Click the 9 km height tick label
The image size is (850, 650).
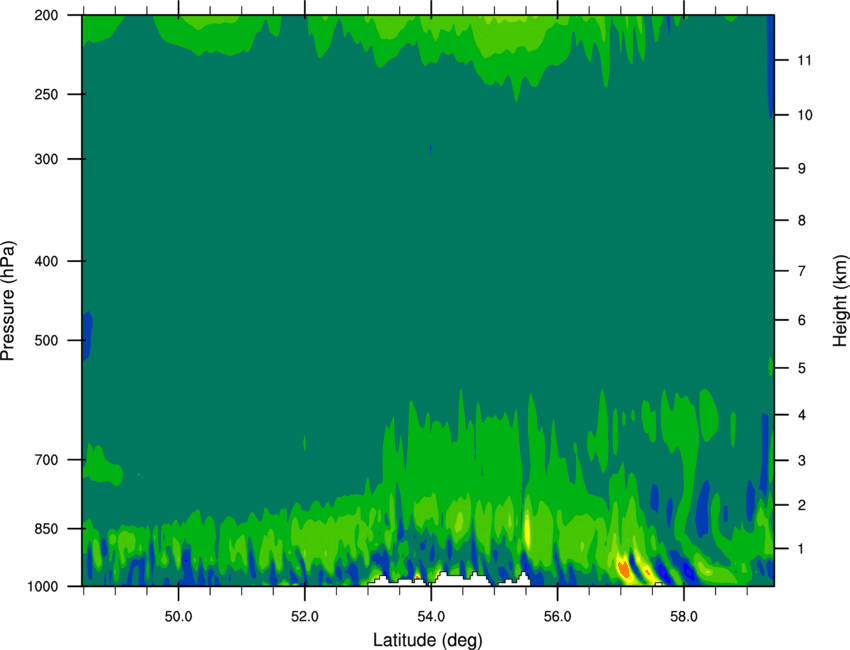coord(802,169)
